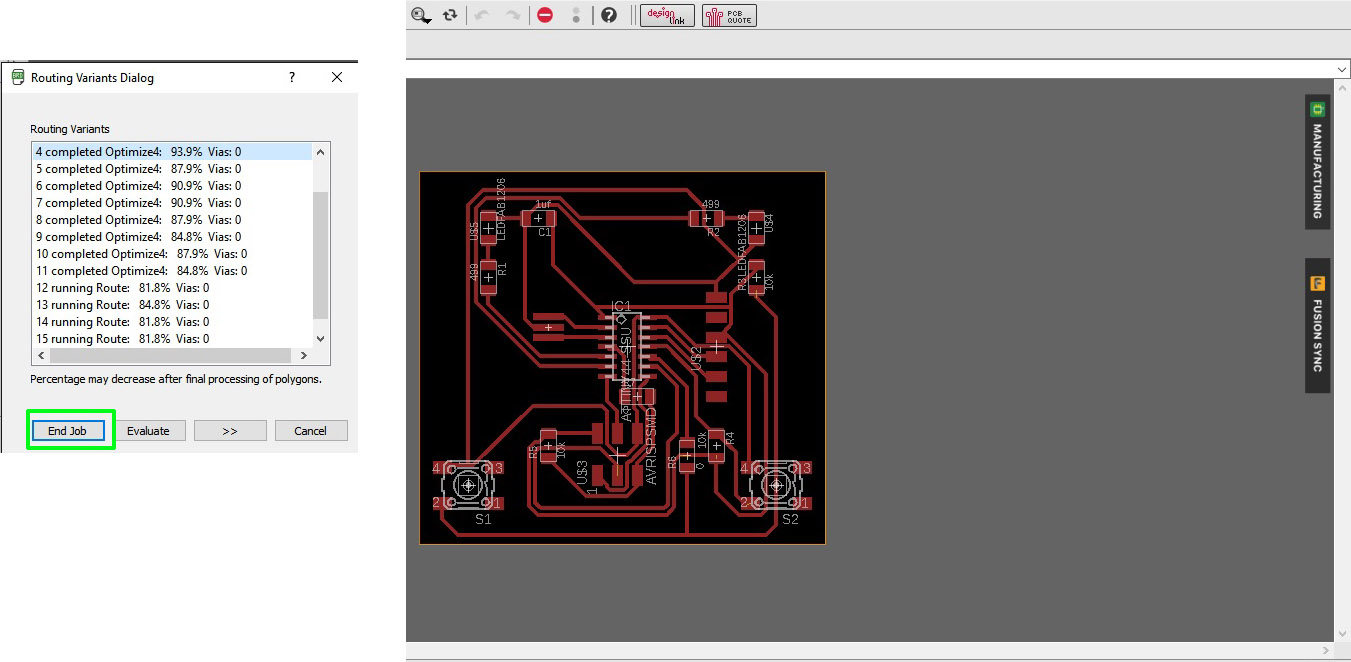Expand the command line dropdown arrow
The width and height of the screenshot is (1351, 662).
tap(1342, 68)
